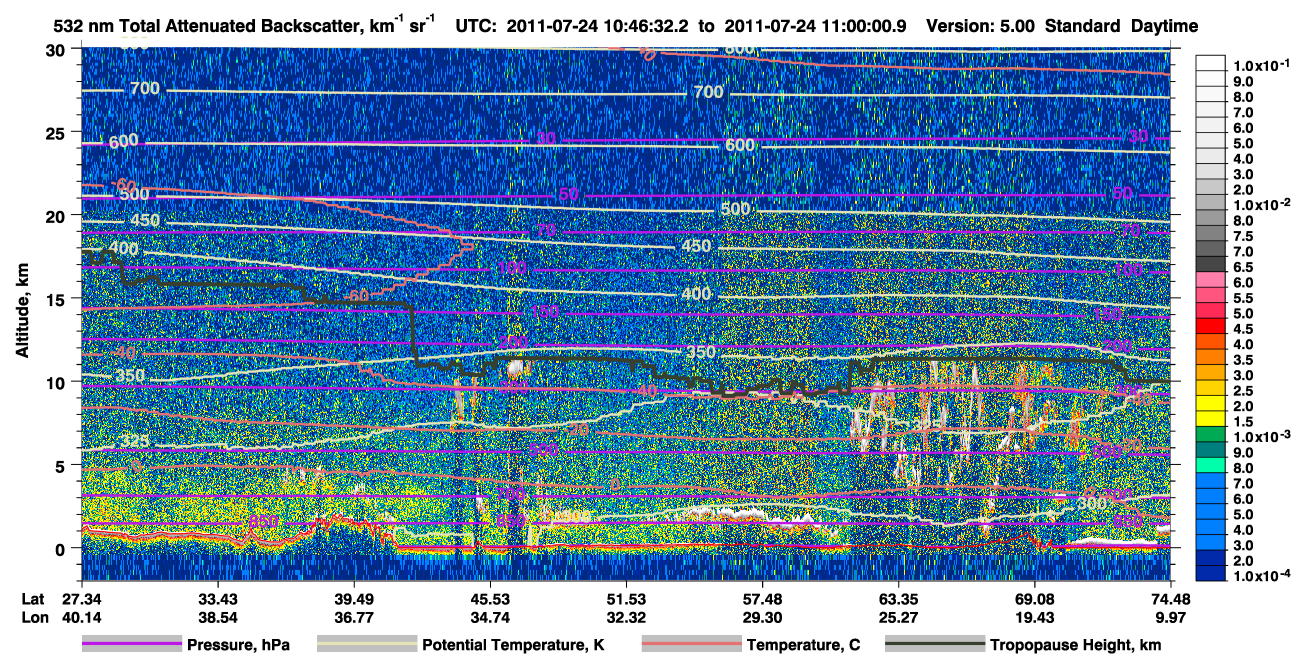Click longitude value '40.14'
This screenshot has height=667, width=1300.
[82, 618]
